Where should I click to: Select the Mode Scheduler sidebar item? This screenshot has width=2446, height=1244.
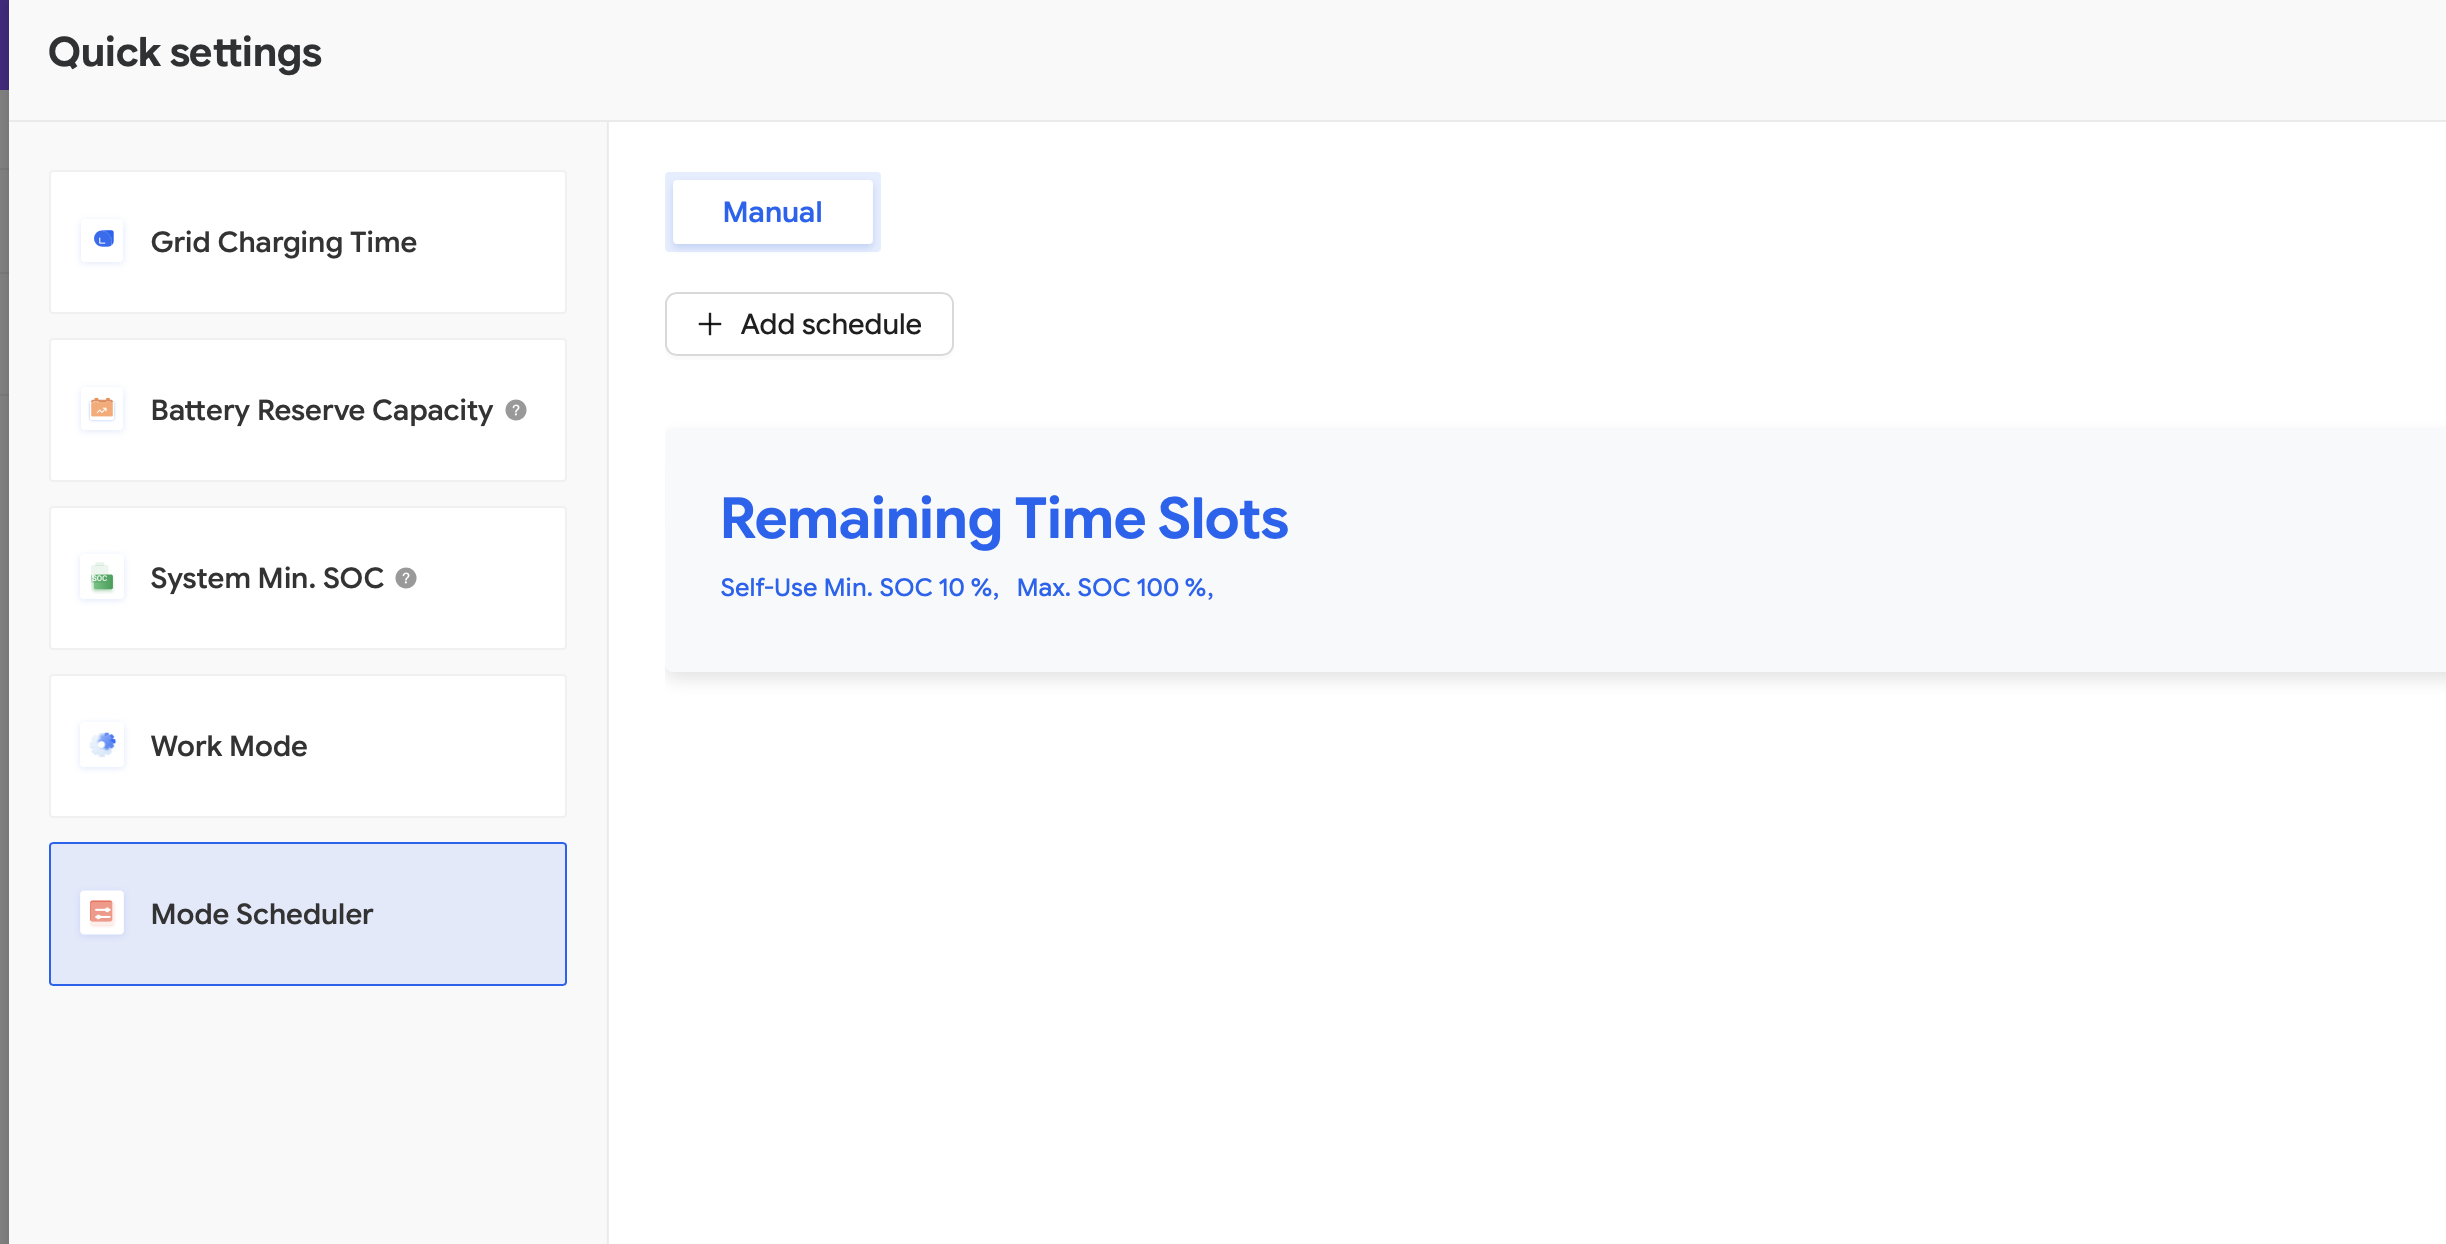[x=307, y=914]
